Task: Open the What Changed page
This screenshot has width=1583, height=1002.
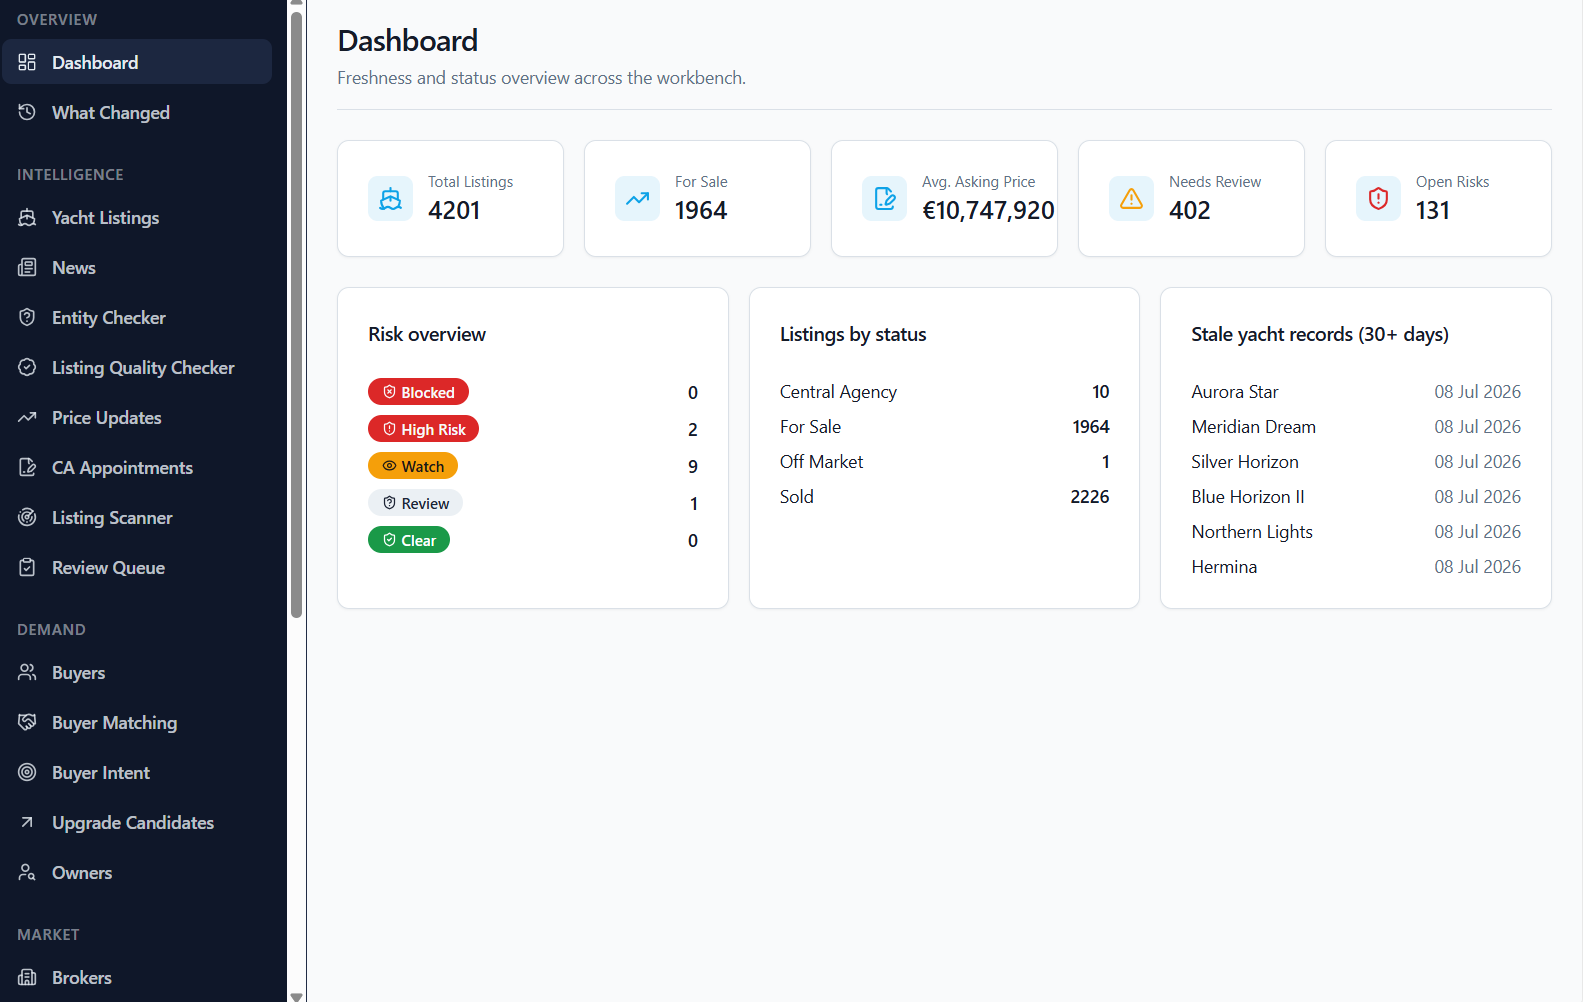Action: (137, 112)
